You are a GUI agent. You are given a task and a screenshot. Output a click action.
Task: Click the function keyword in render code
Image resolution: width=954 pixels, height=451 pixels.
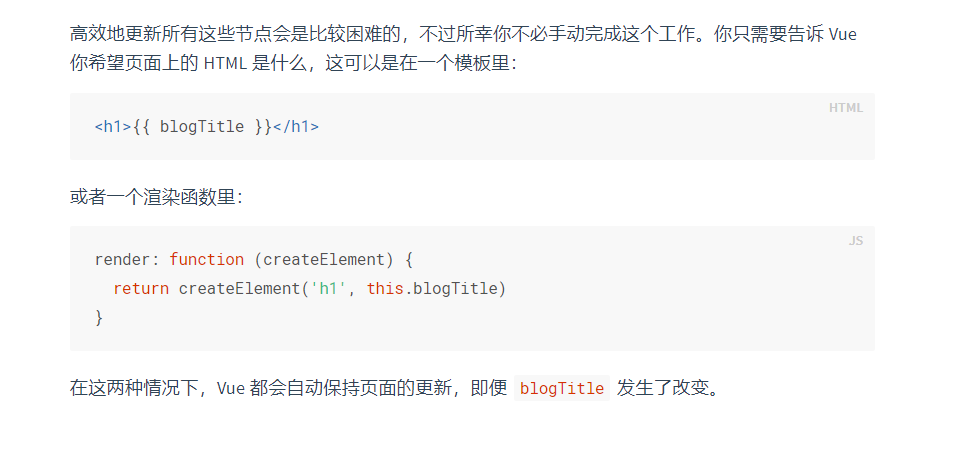tap(206, 260)
